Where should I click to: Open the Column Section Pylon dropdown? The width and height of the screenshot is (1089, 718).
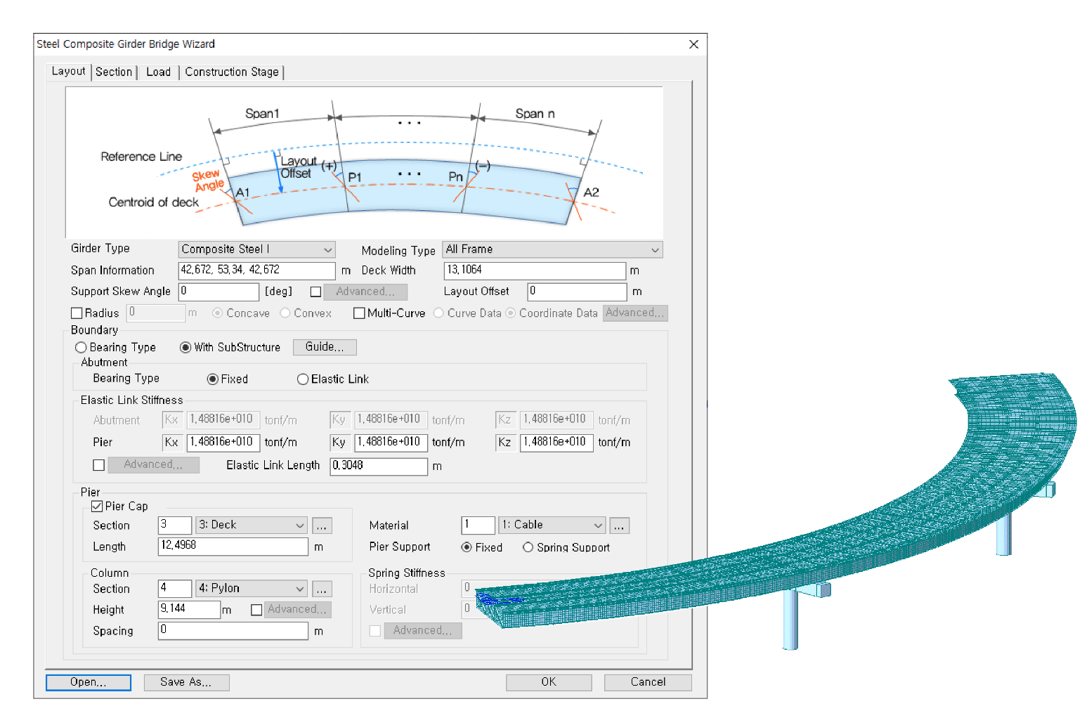[x=251, y=589]
